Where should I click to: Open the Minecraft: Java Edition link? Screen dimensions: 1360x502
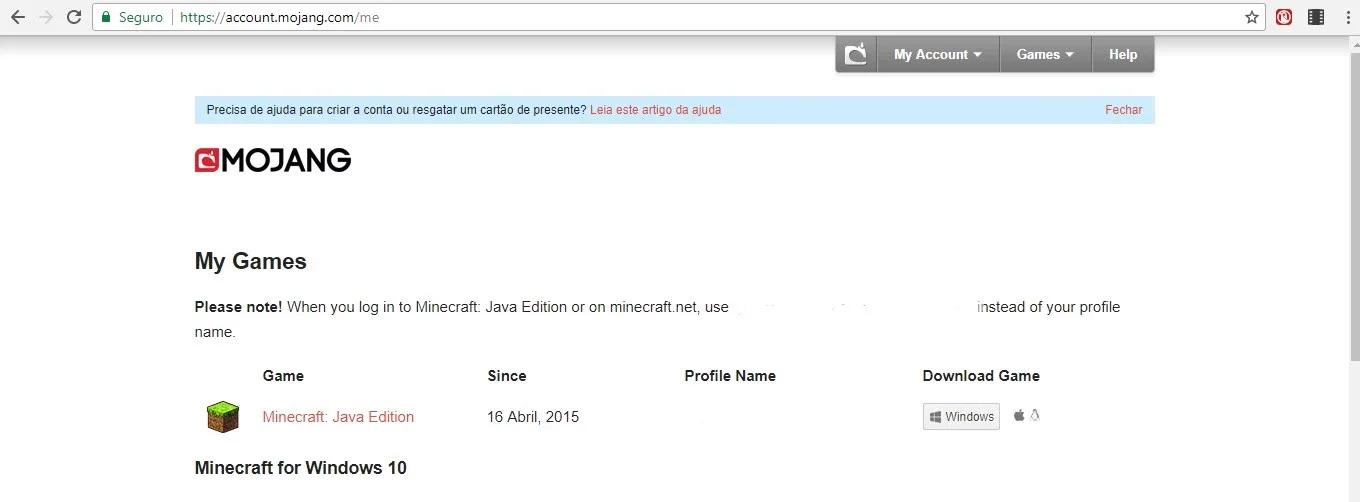tap(338, 417)
